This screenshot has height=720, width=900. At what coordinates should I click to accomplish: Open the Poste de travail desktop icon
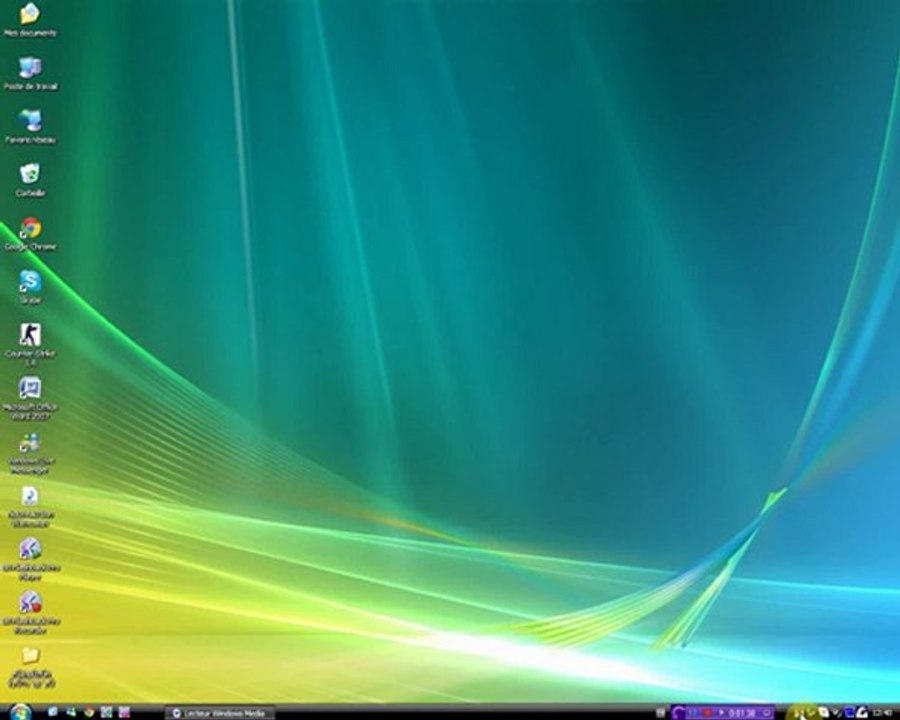coord(30,73)
